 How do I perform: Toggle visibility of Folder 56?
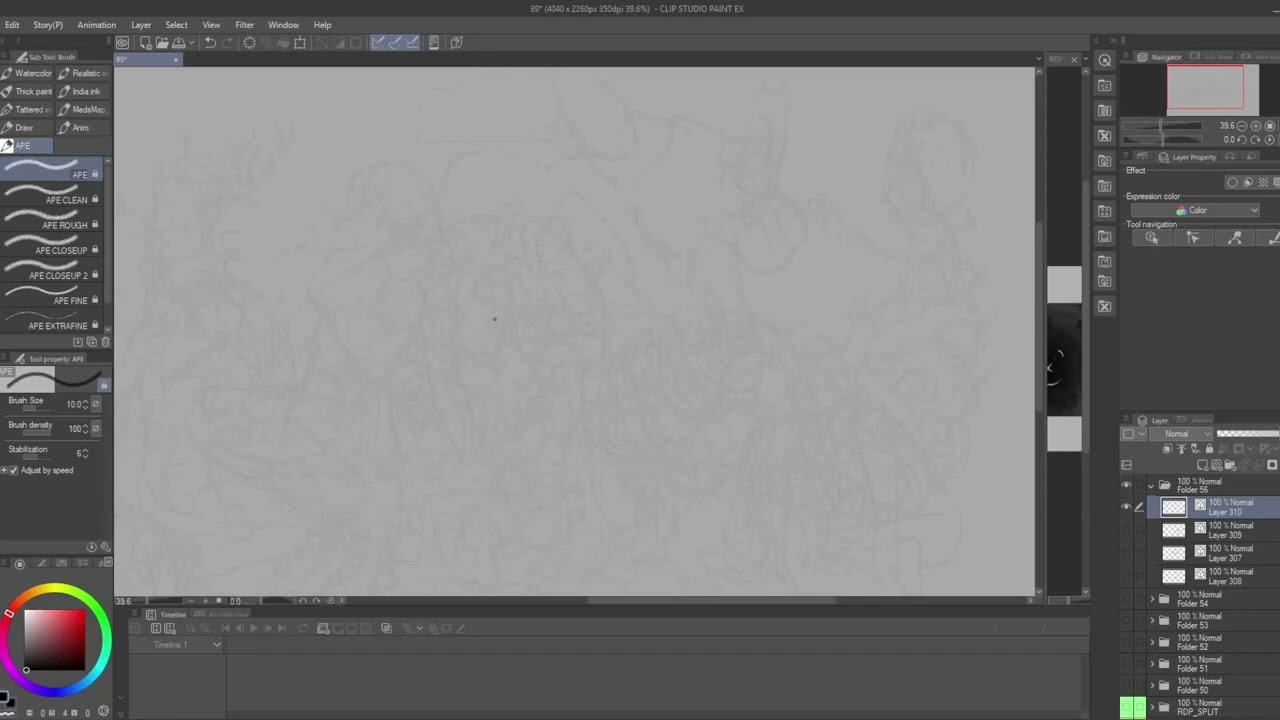pos(1126,485)
